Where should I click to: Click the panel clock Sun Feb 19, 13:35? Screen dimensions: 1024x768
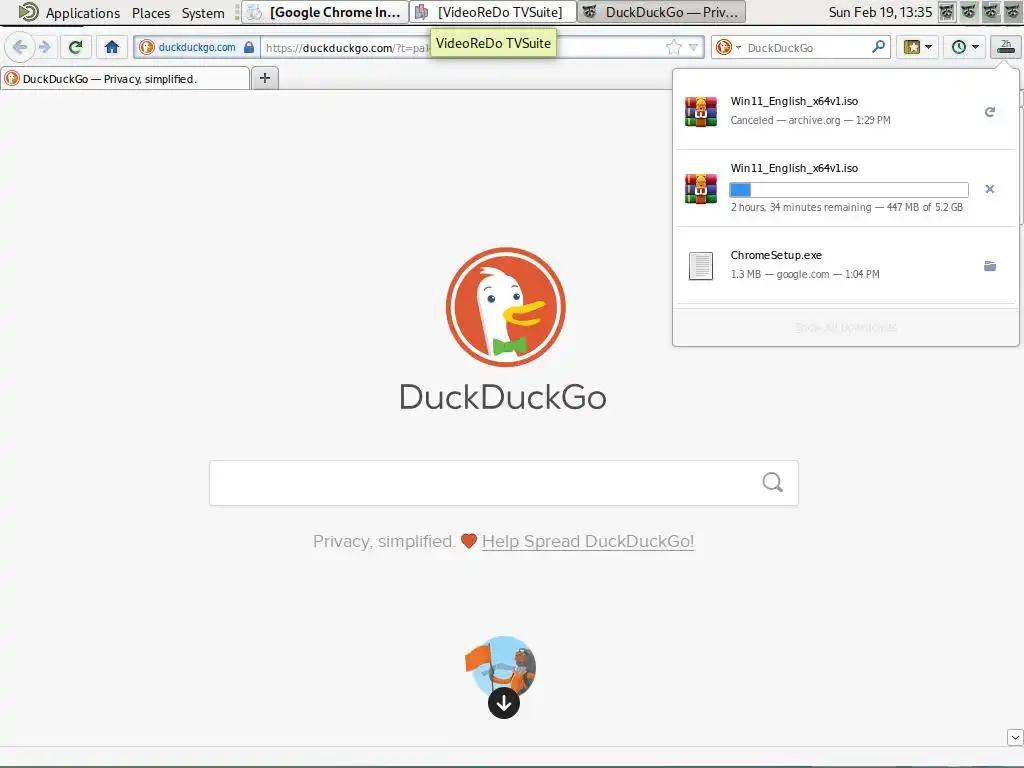pos(880,12)
